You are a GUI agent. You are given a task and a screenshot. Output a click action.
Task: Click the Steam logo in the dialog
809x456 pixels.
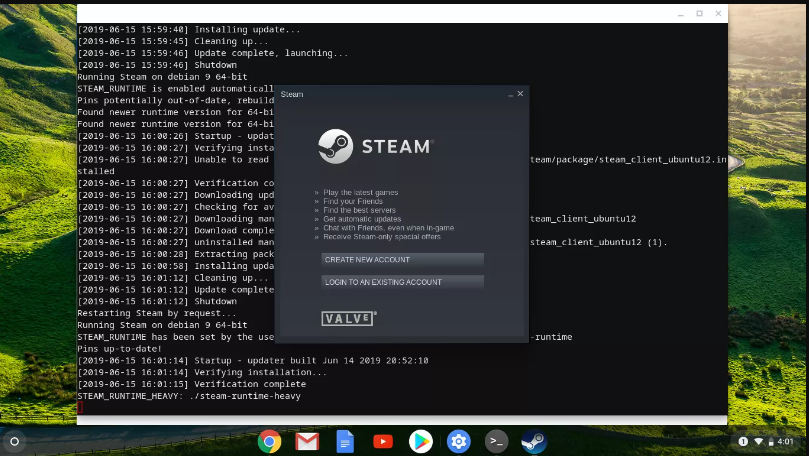(x=376, y=146)
